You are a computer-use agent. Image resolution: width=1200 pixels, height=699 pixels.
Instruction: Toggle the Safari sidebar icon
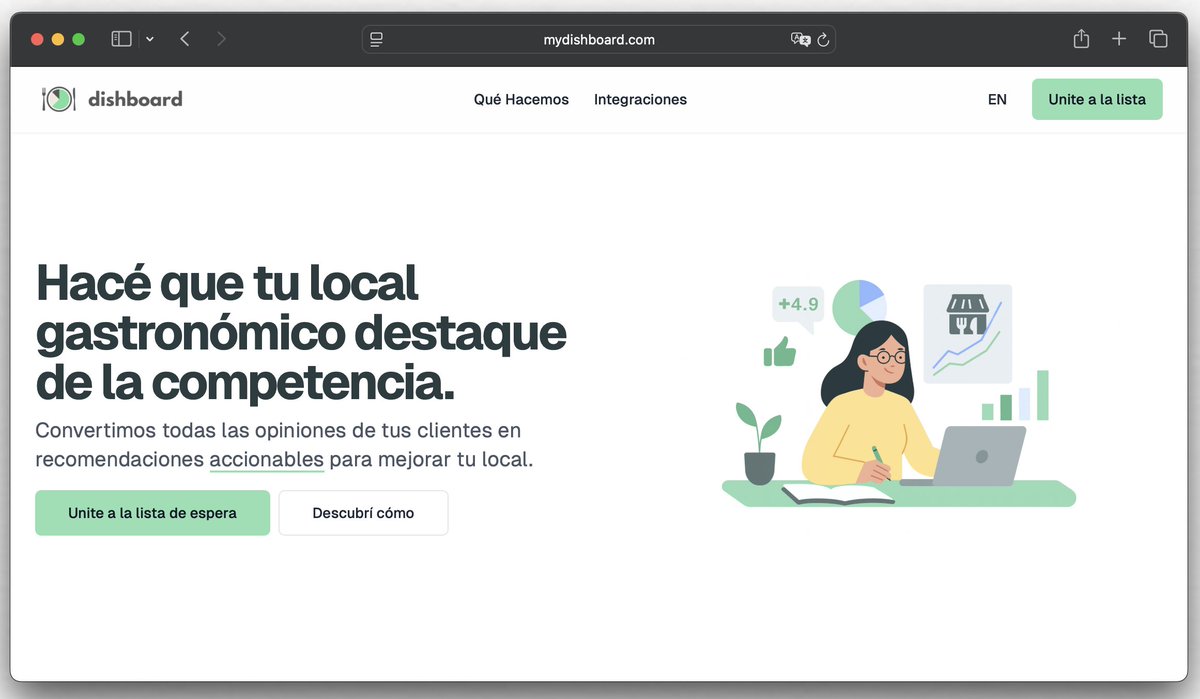click(x=121, y=39)
